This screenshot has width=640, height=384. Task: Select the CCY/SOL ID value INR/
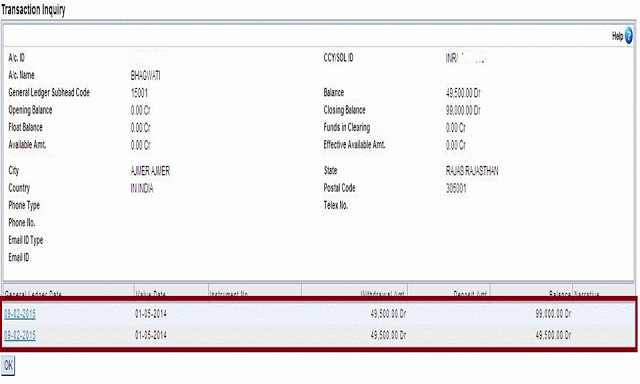click(x=452, y=58)
